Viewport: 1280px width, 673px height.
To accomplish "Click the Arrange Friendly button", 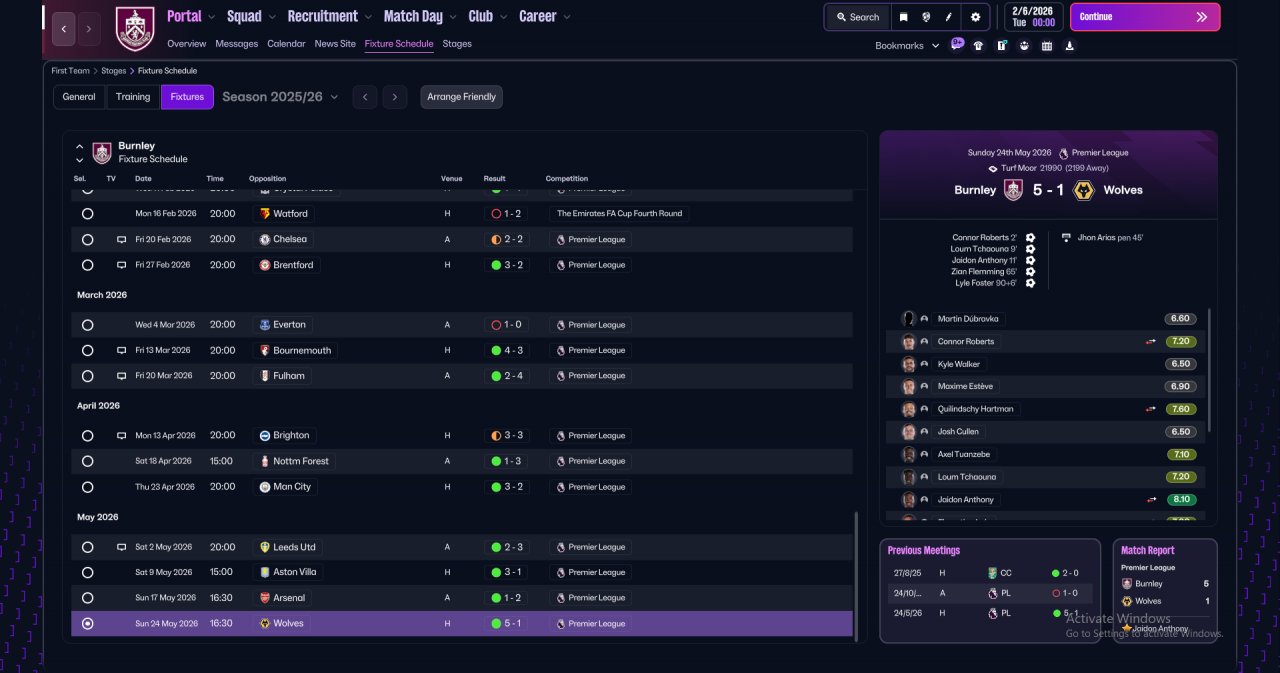I will coord(461,97).
